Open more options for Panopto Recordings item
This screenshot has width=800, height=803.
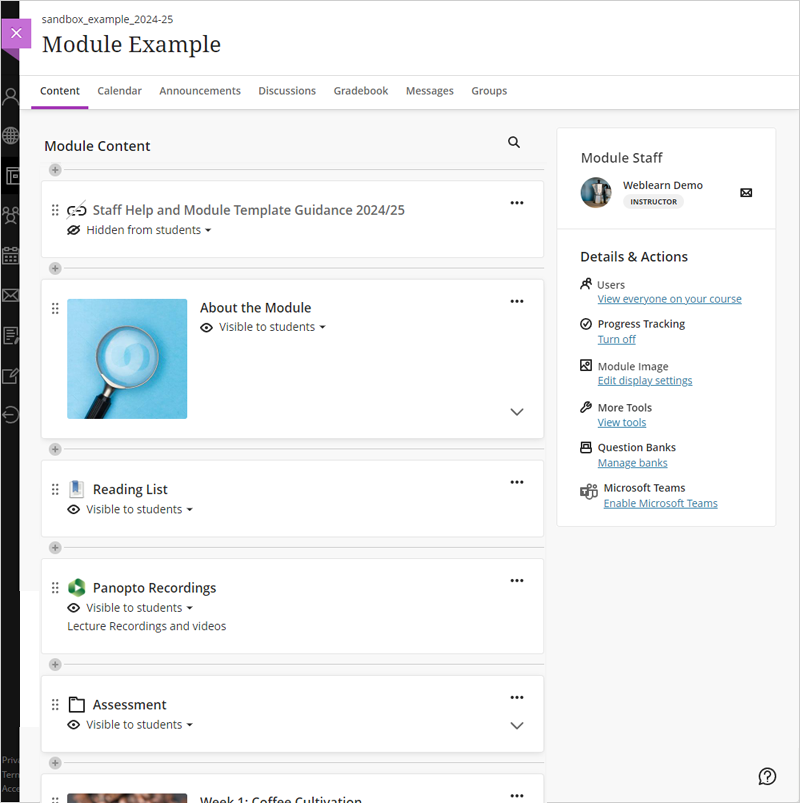[x=517, y=580]
